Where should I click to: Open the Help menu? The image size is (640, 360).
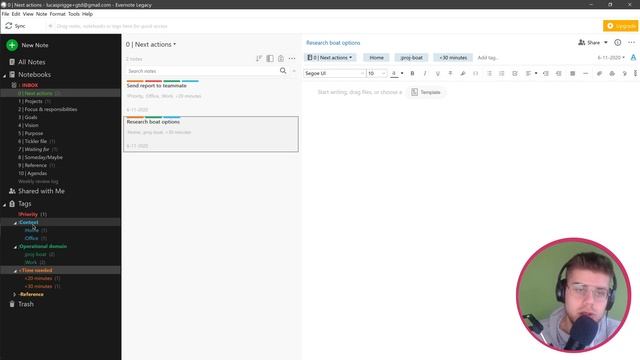pos(87,14)
